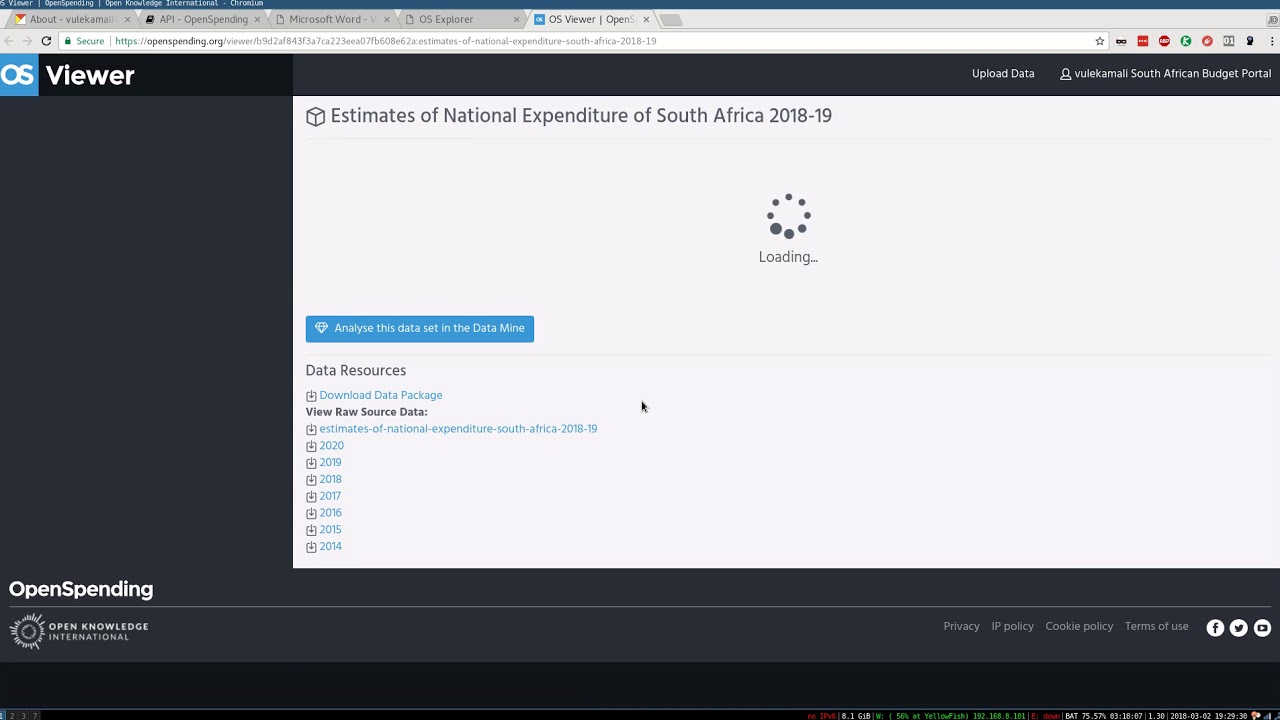The height and width of the screenshot is (720, 1280).
Task: Click the red plug extension icon
Action: 1207,41
